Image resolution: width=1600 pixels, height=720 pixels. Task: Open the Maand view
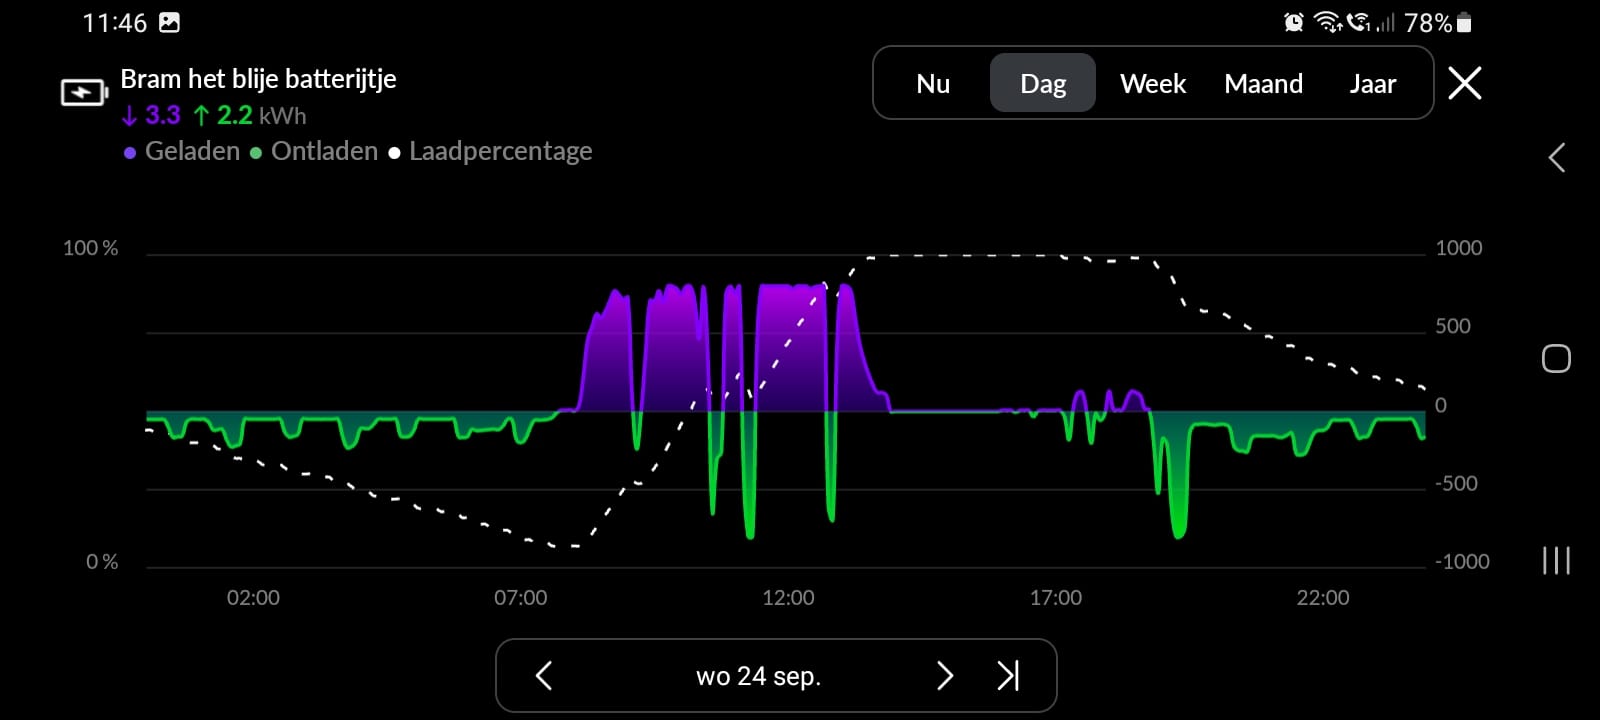(1263, 84)
